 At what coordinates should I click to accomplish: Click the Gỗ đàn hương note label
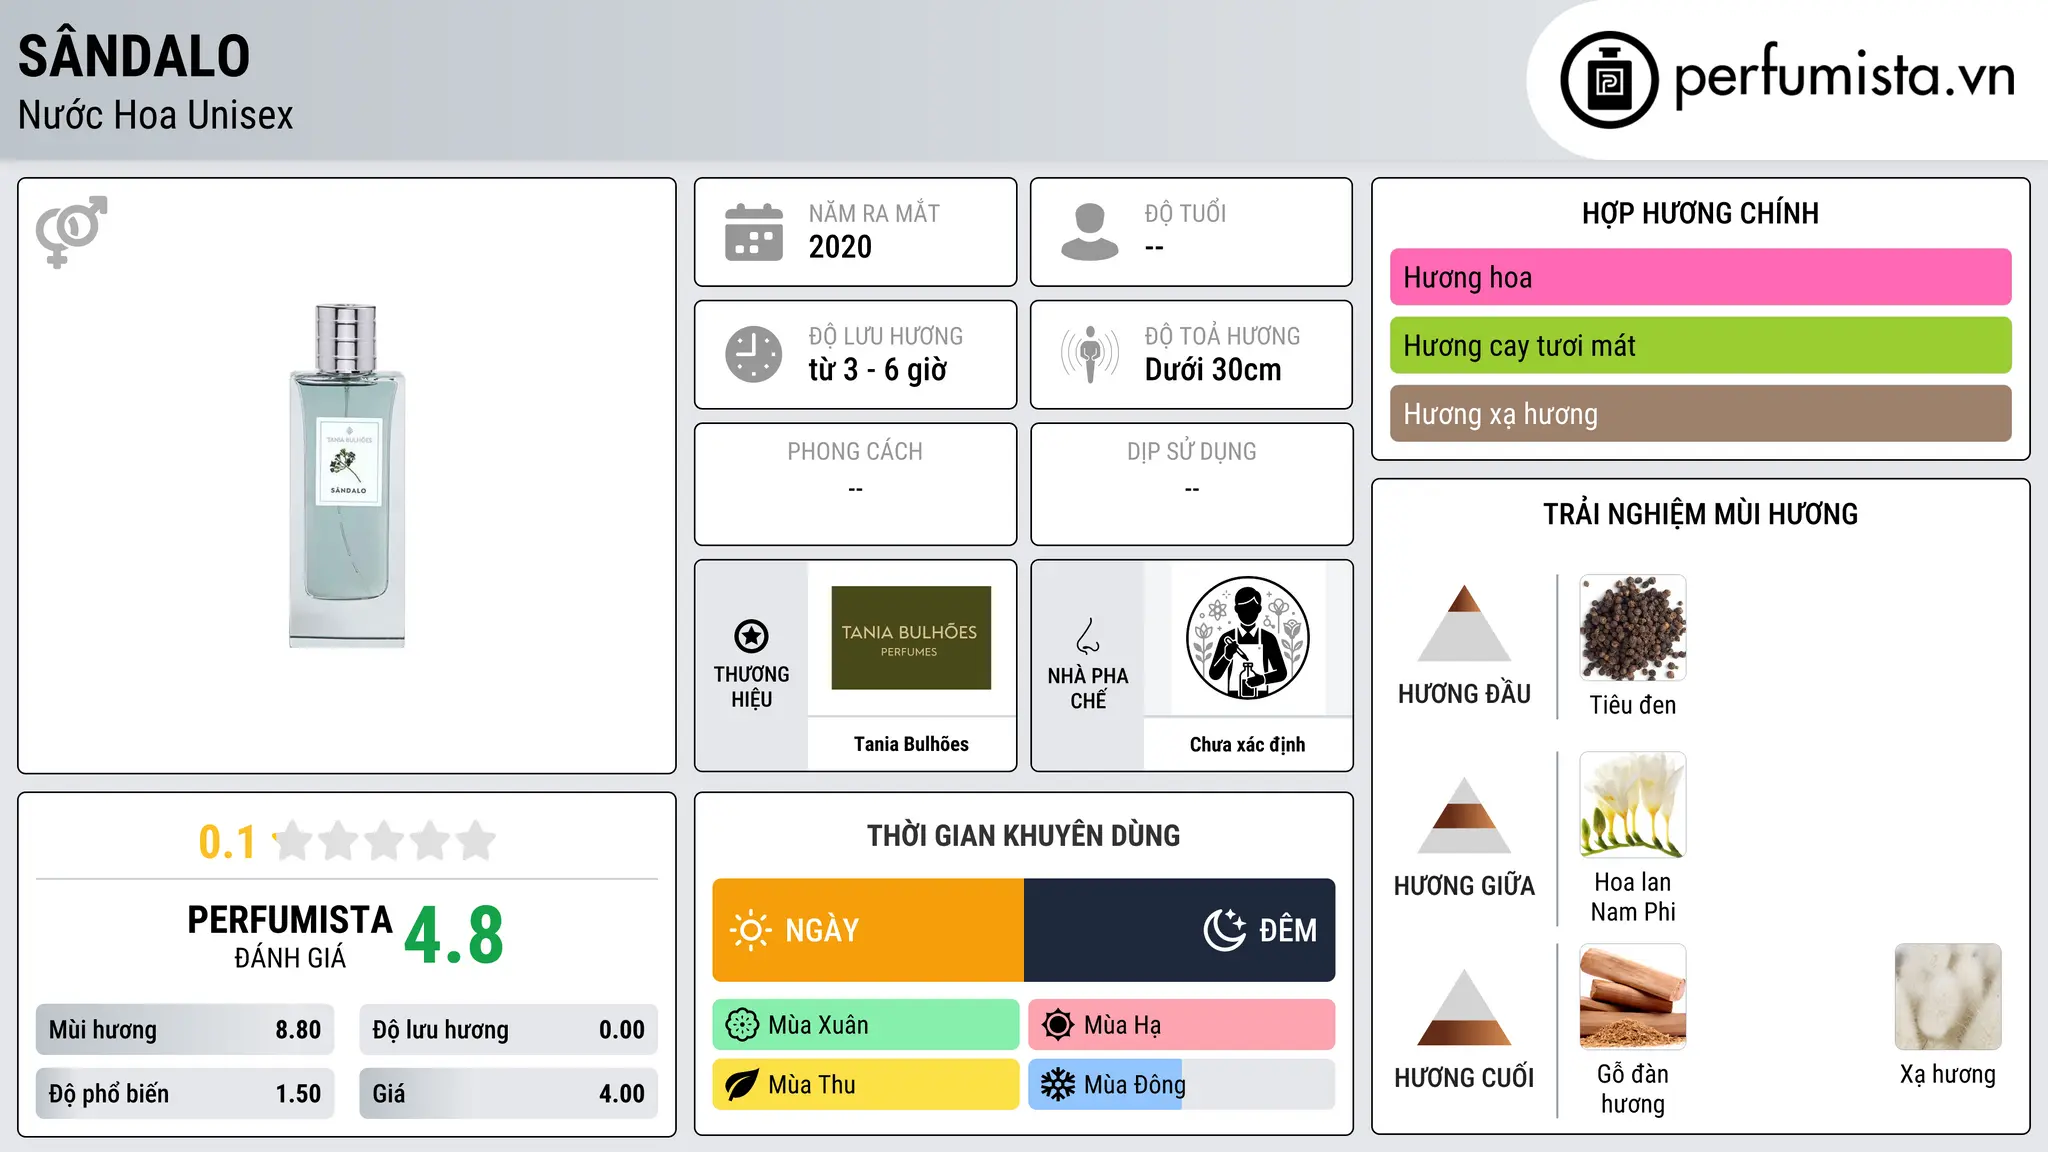pos(1632,1089)
